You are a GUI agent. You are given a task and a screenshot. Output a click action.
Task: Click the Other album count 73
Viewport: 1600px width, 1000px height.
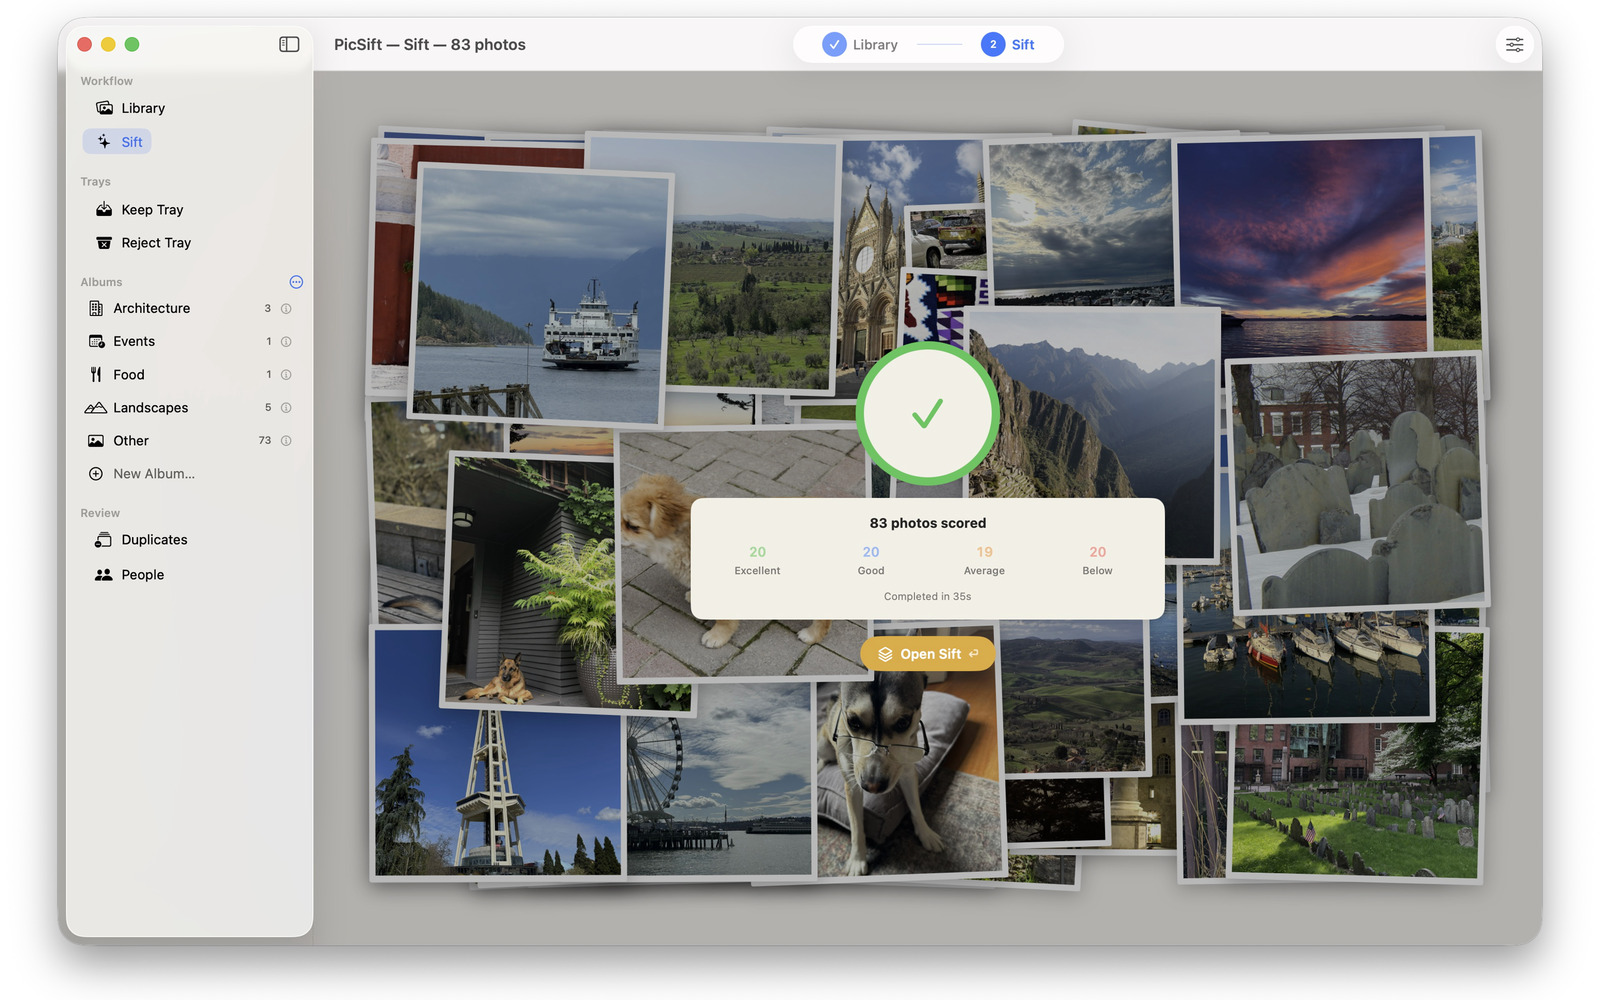pyautogui.click(x=265, y=441)
